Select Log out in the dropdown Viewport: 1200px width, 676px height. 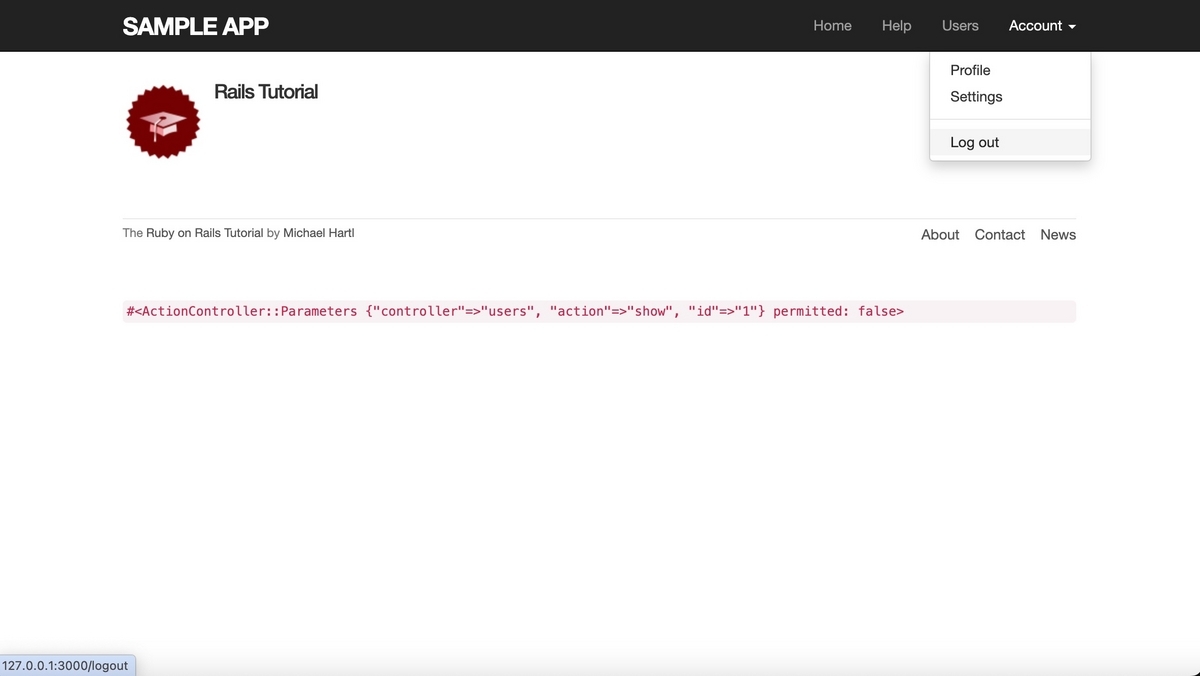[1010, 142]
